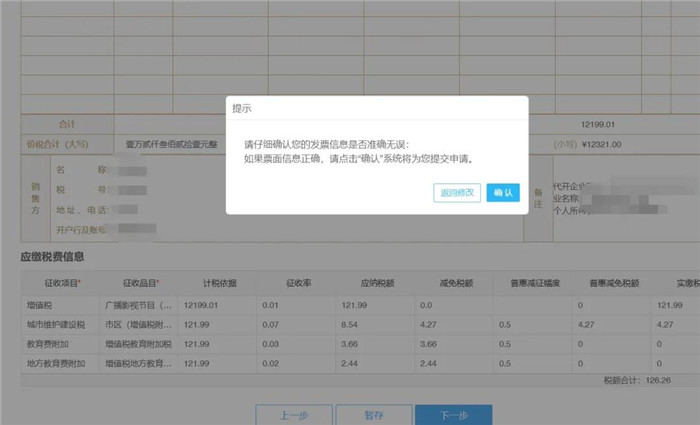The width and height of the screenshot is (700, 425).
Task: Click 返回修改 to go back and edit
Action: coord(457,192)
